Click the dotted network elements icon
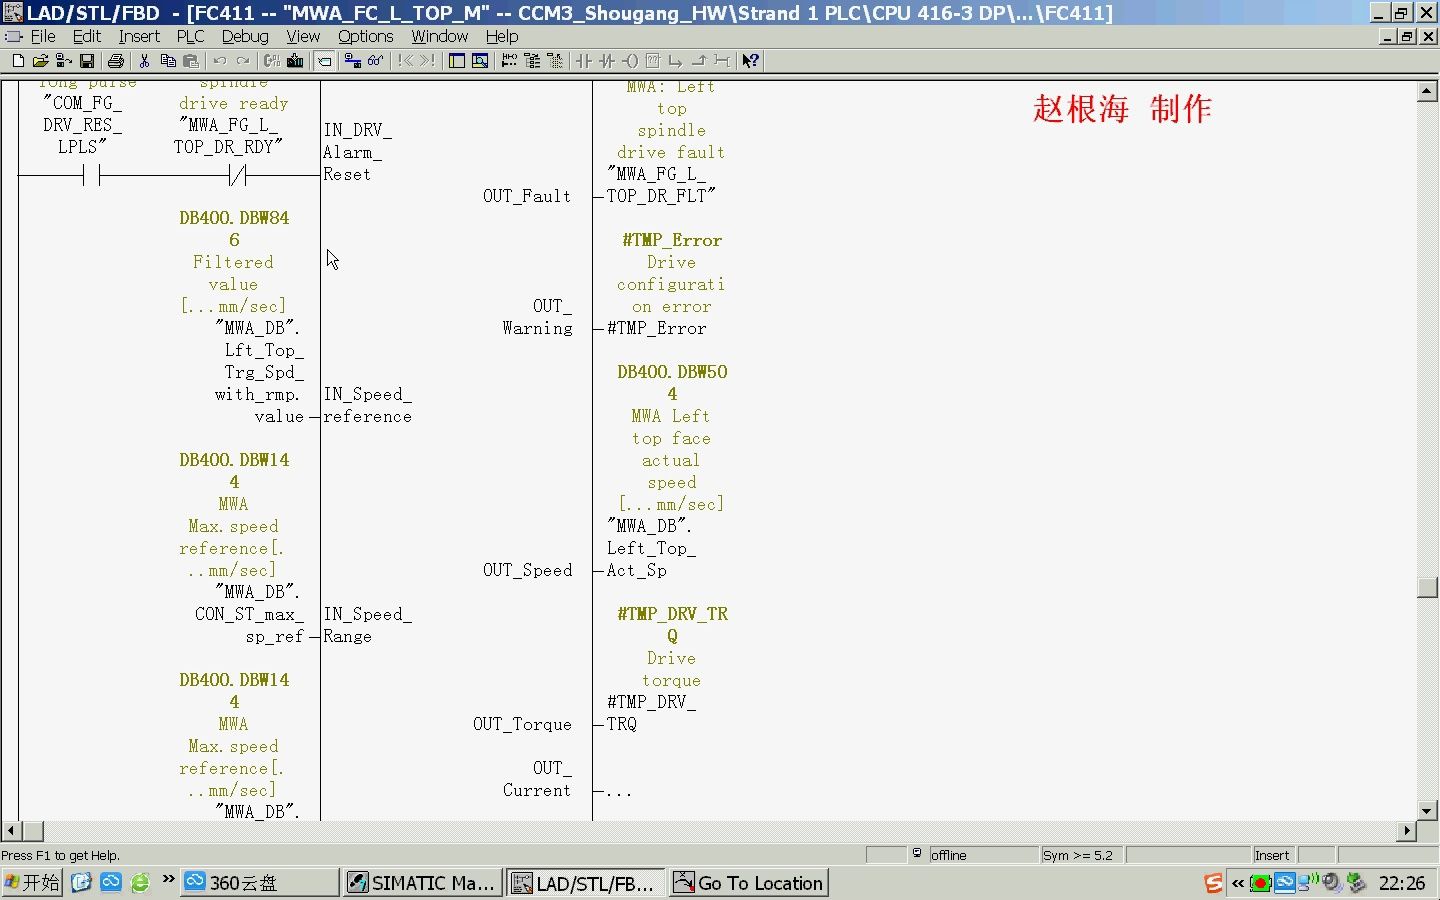The width and height of the screenshot is (1440, 900). tap(556, 61)
